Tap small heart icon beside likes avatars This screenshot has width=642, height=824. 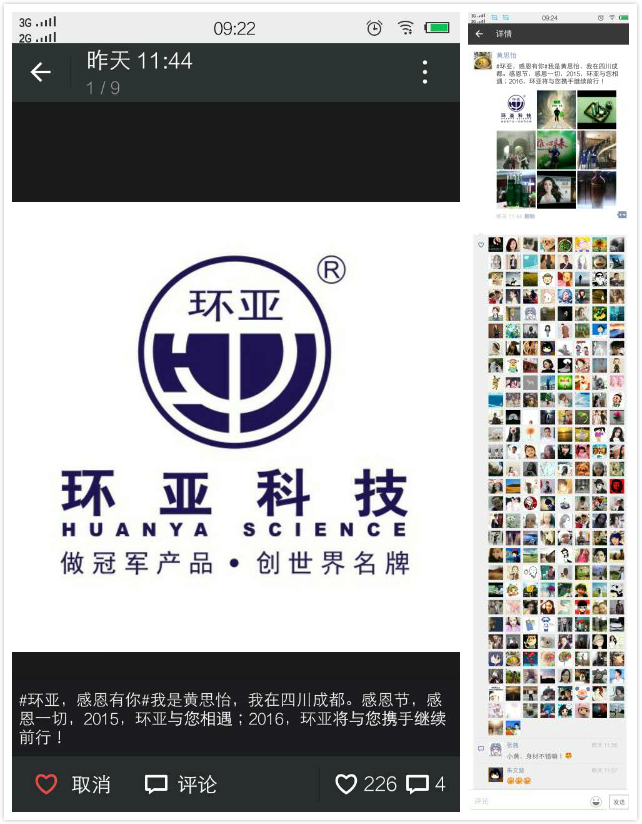pos(481,245)
